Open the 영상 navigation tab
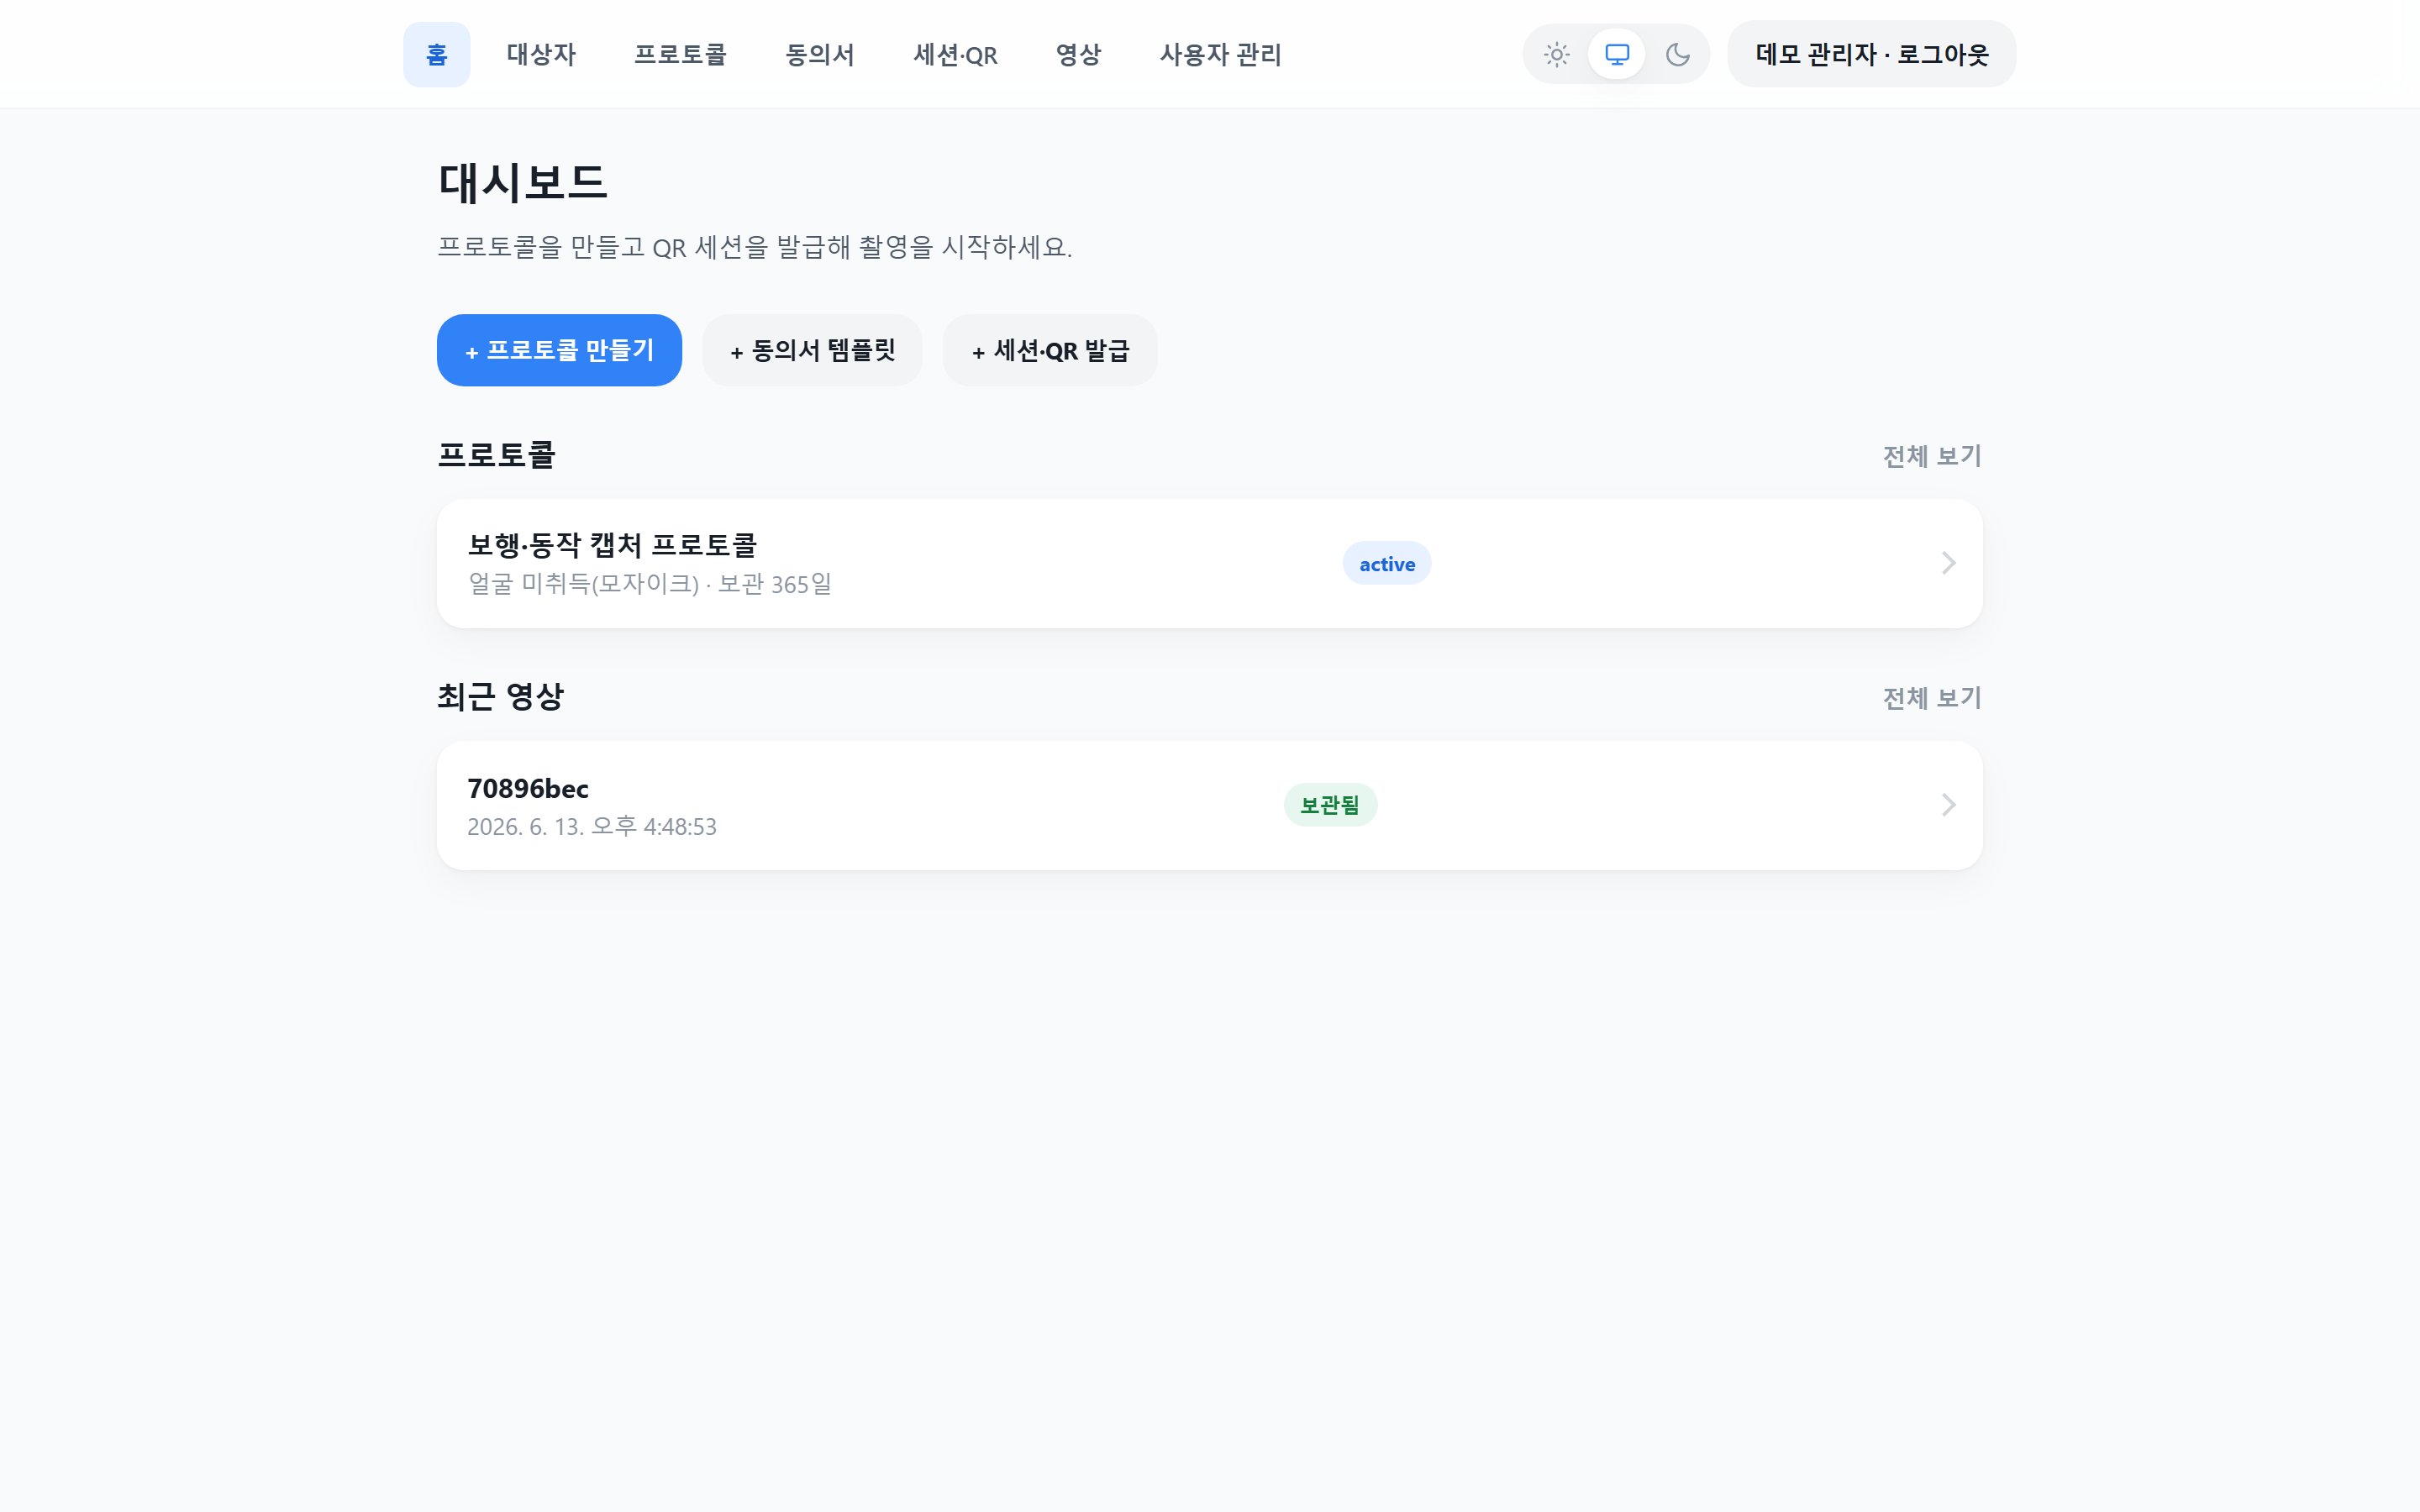 coord(1078,54)
